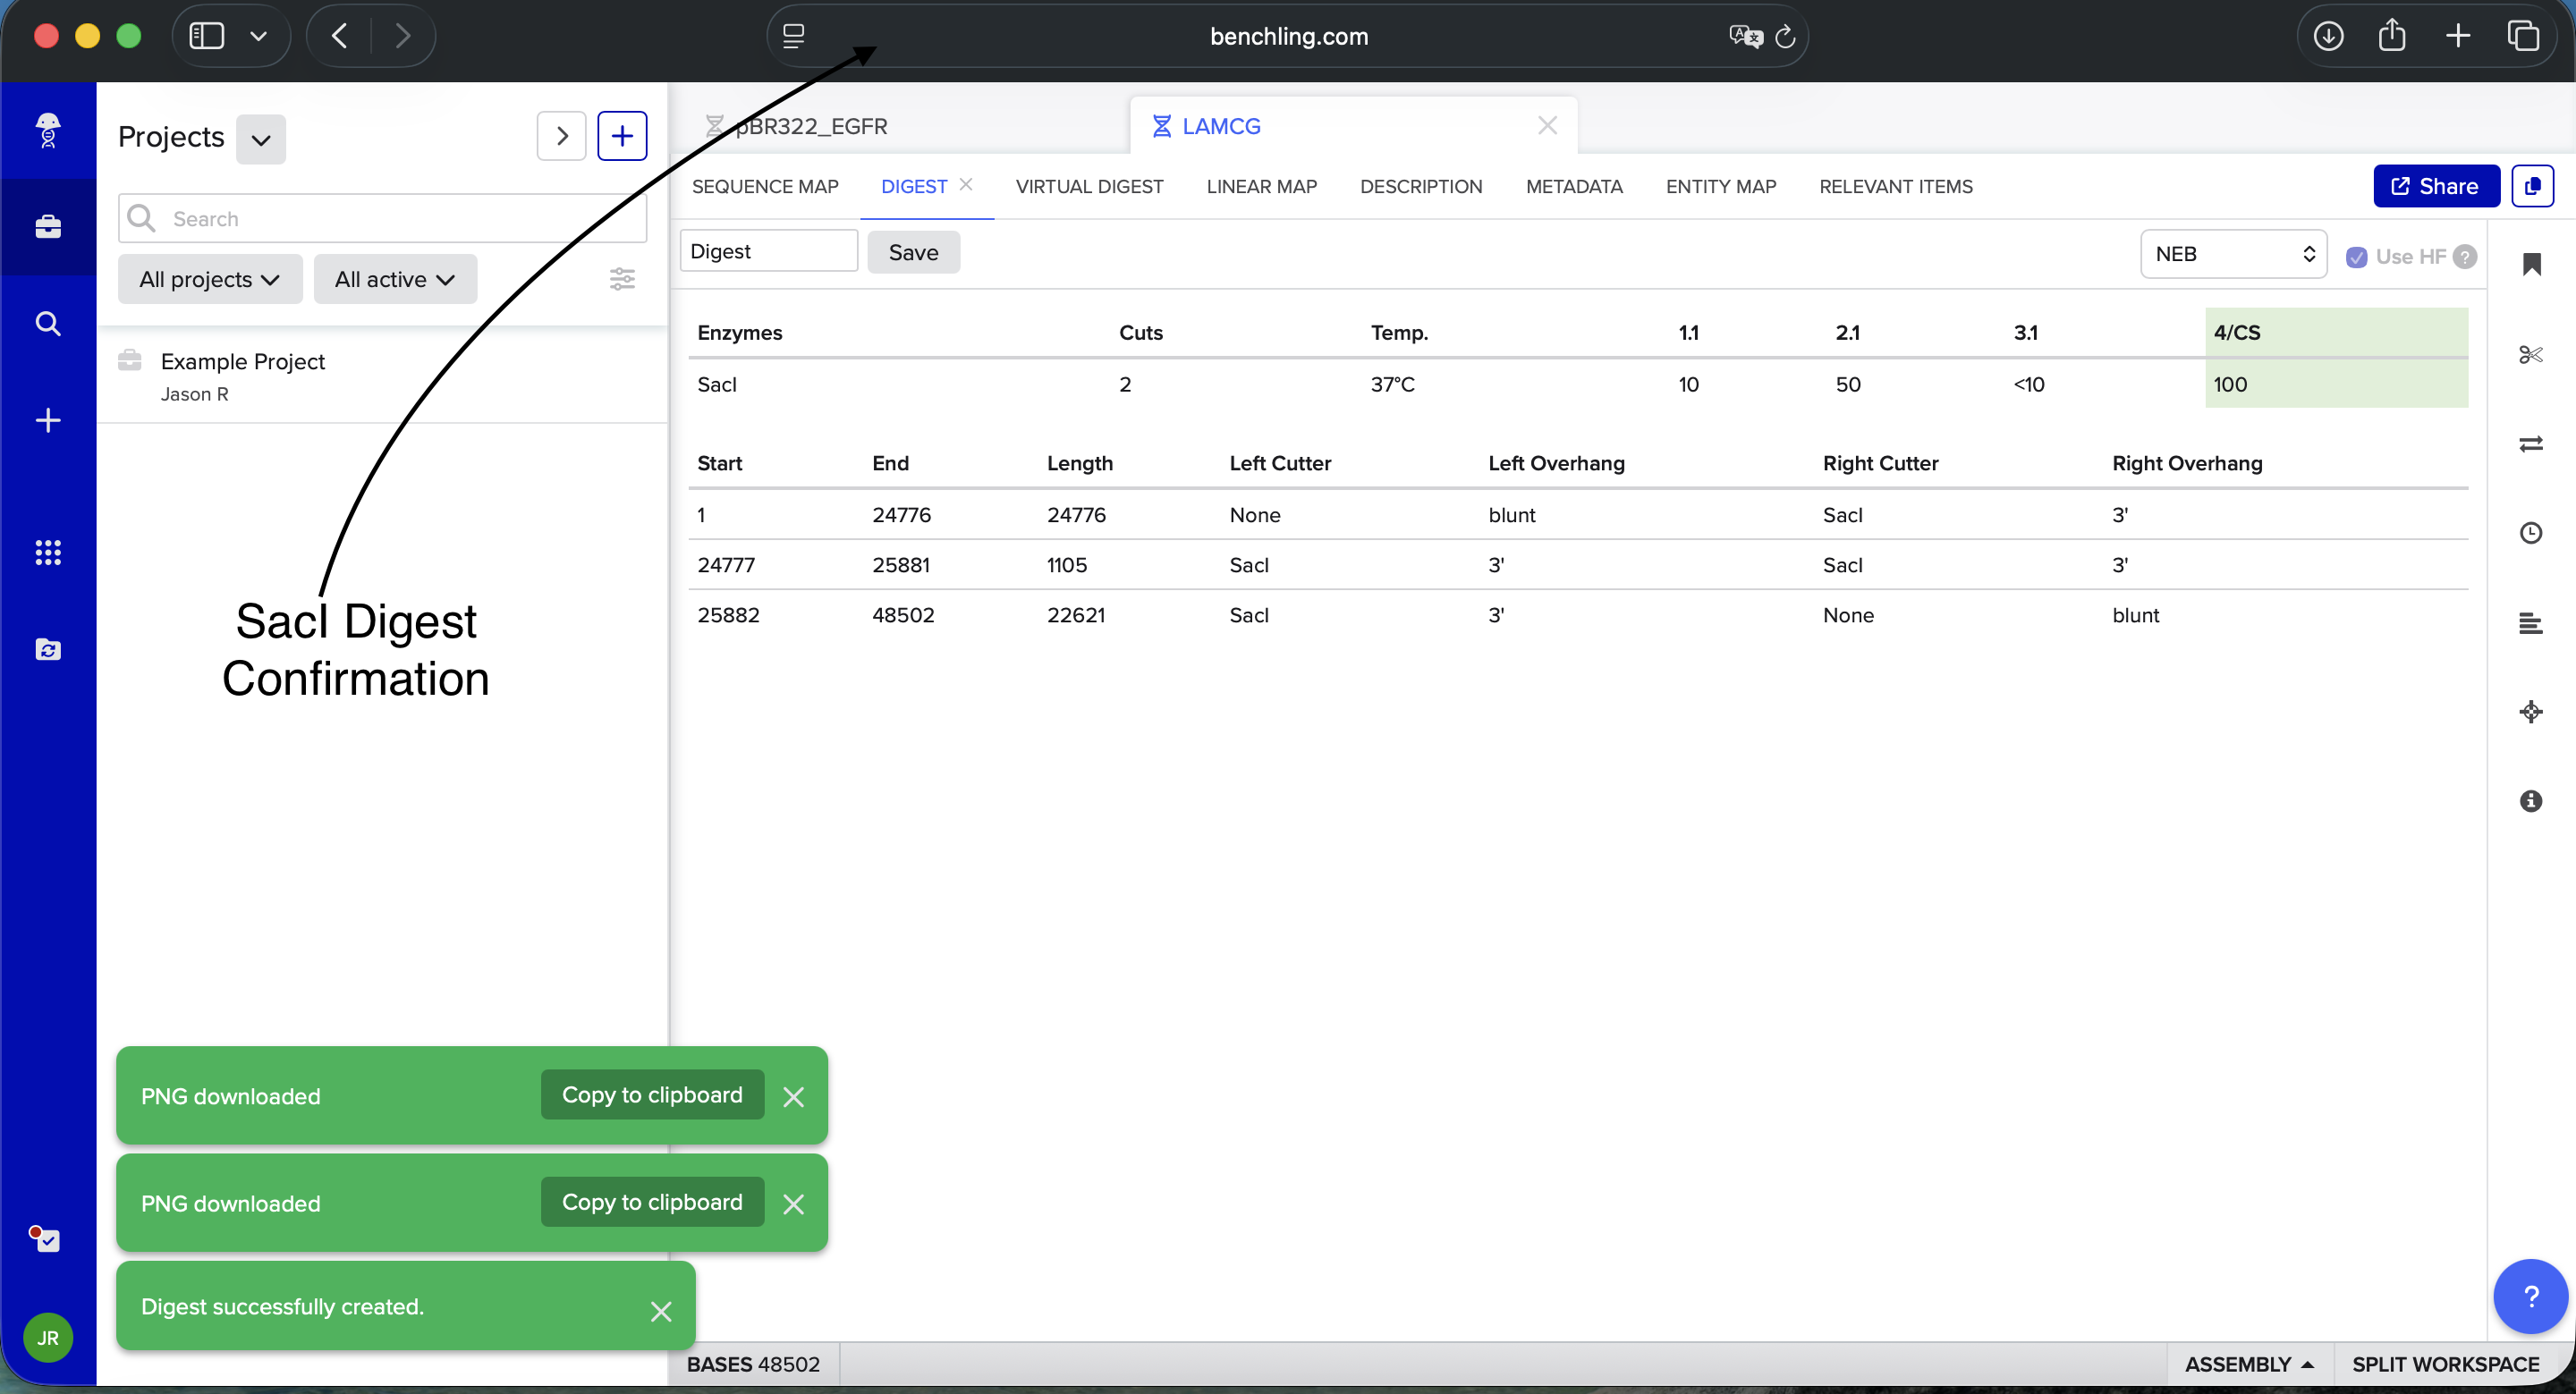Image resolution: width=2576 pixels, height=1394 pixels.
Task: Open the NEB enzyme supplier dropdown
Action: pos(2233,254)
